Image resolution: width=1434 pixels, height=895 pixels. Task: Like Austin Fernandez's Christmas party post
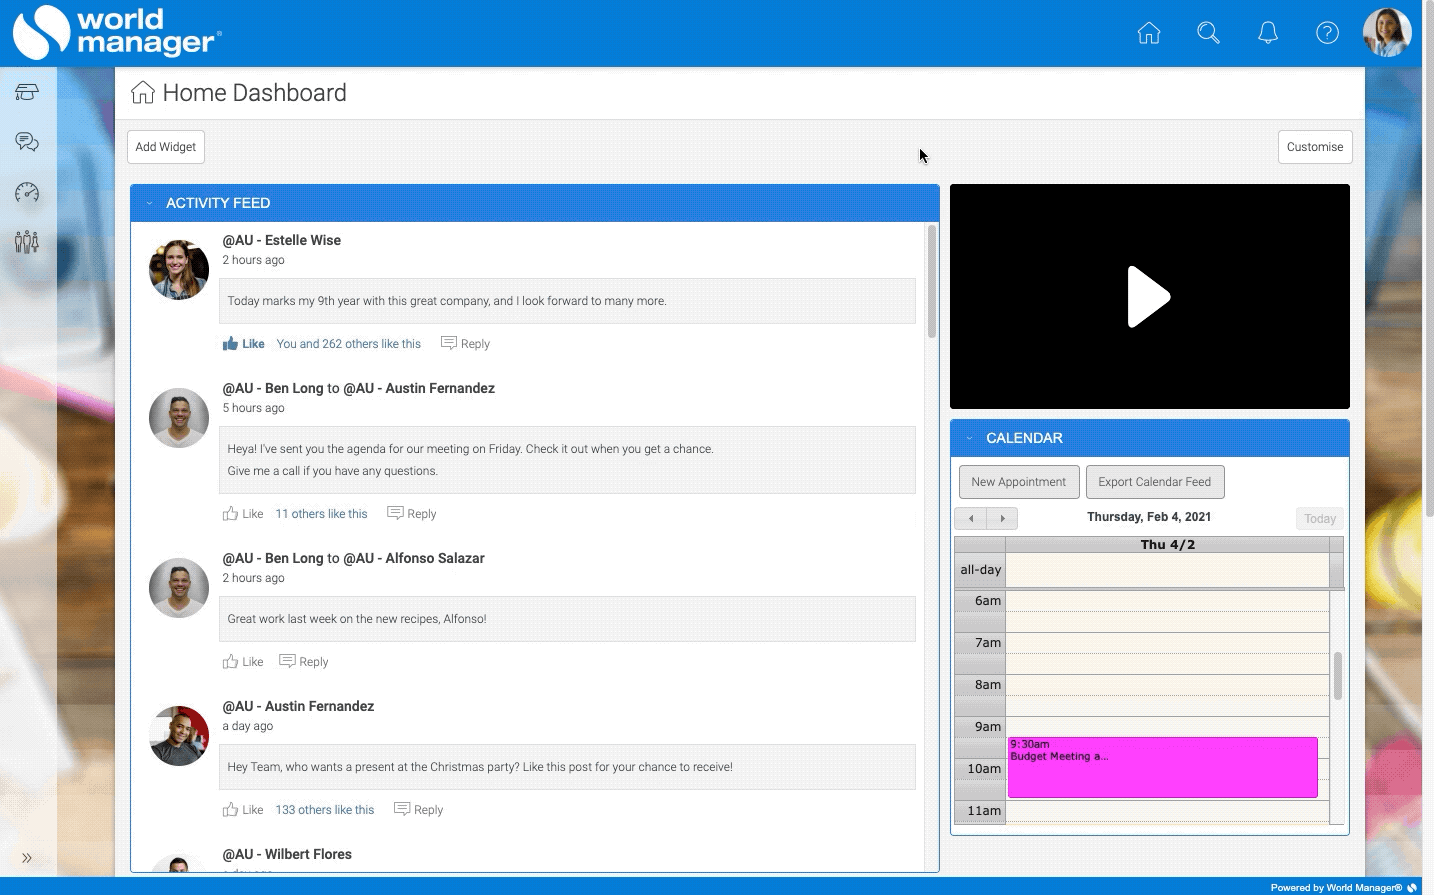[x=243, y=810]
